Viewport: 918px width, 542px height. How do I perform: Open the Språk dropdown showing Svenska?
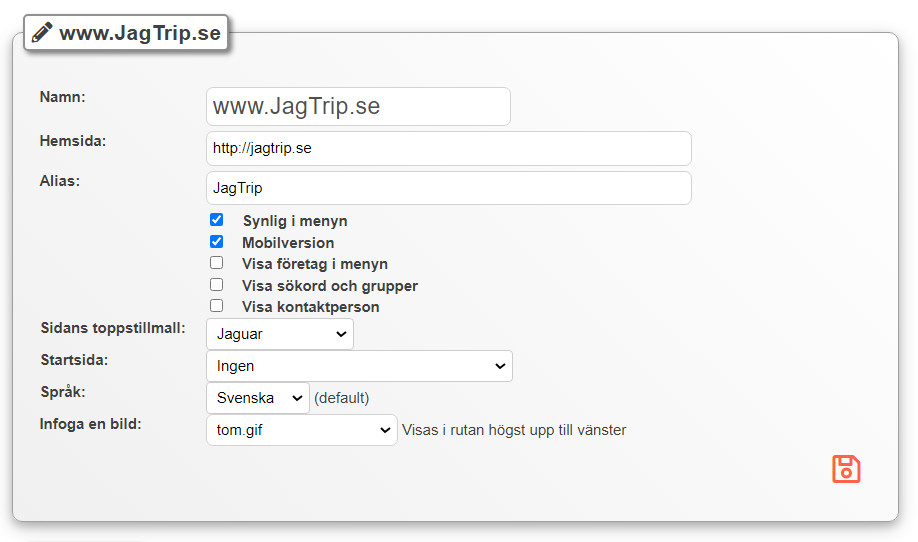pyautogui.click(x=258, y=398)
